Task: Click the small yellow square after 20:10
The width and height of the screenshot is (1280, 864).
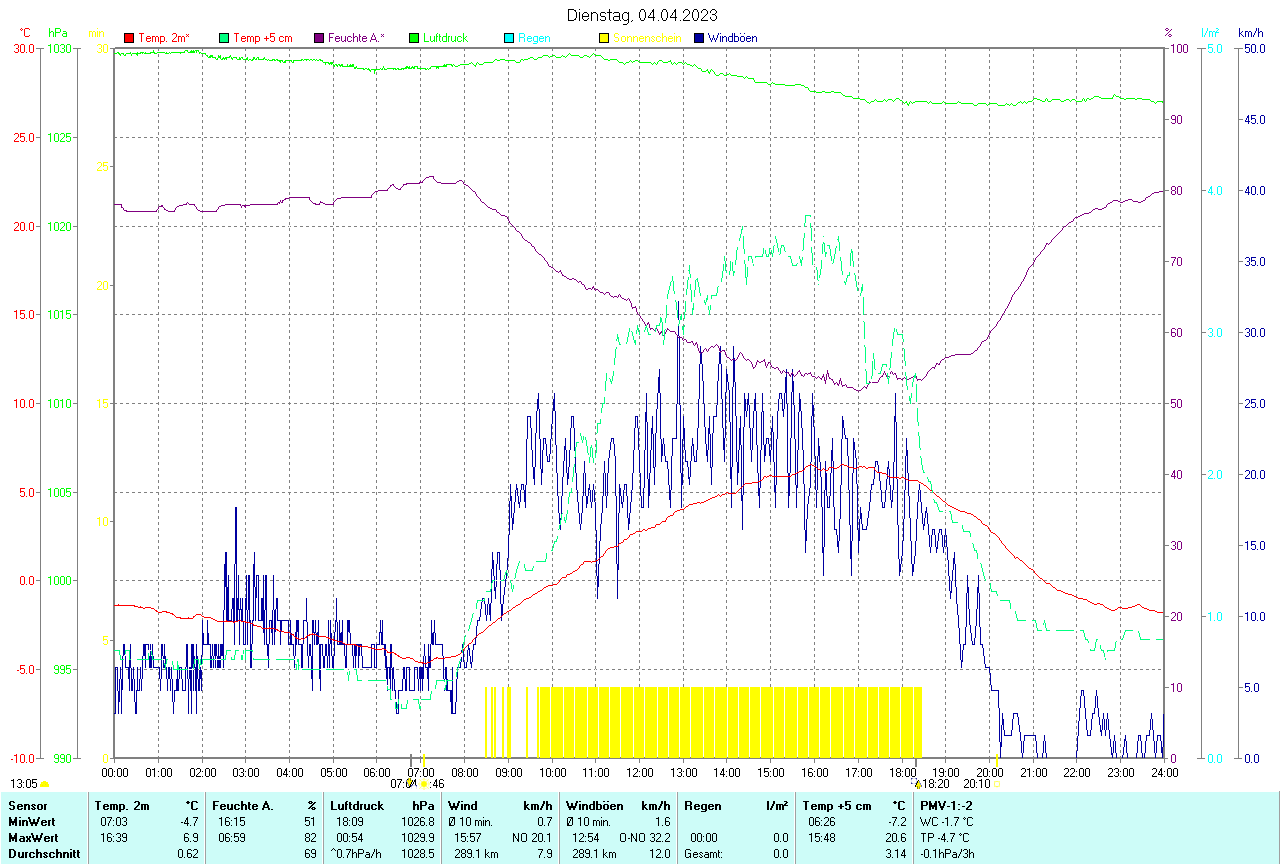Action: [996, 784]
